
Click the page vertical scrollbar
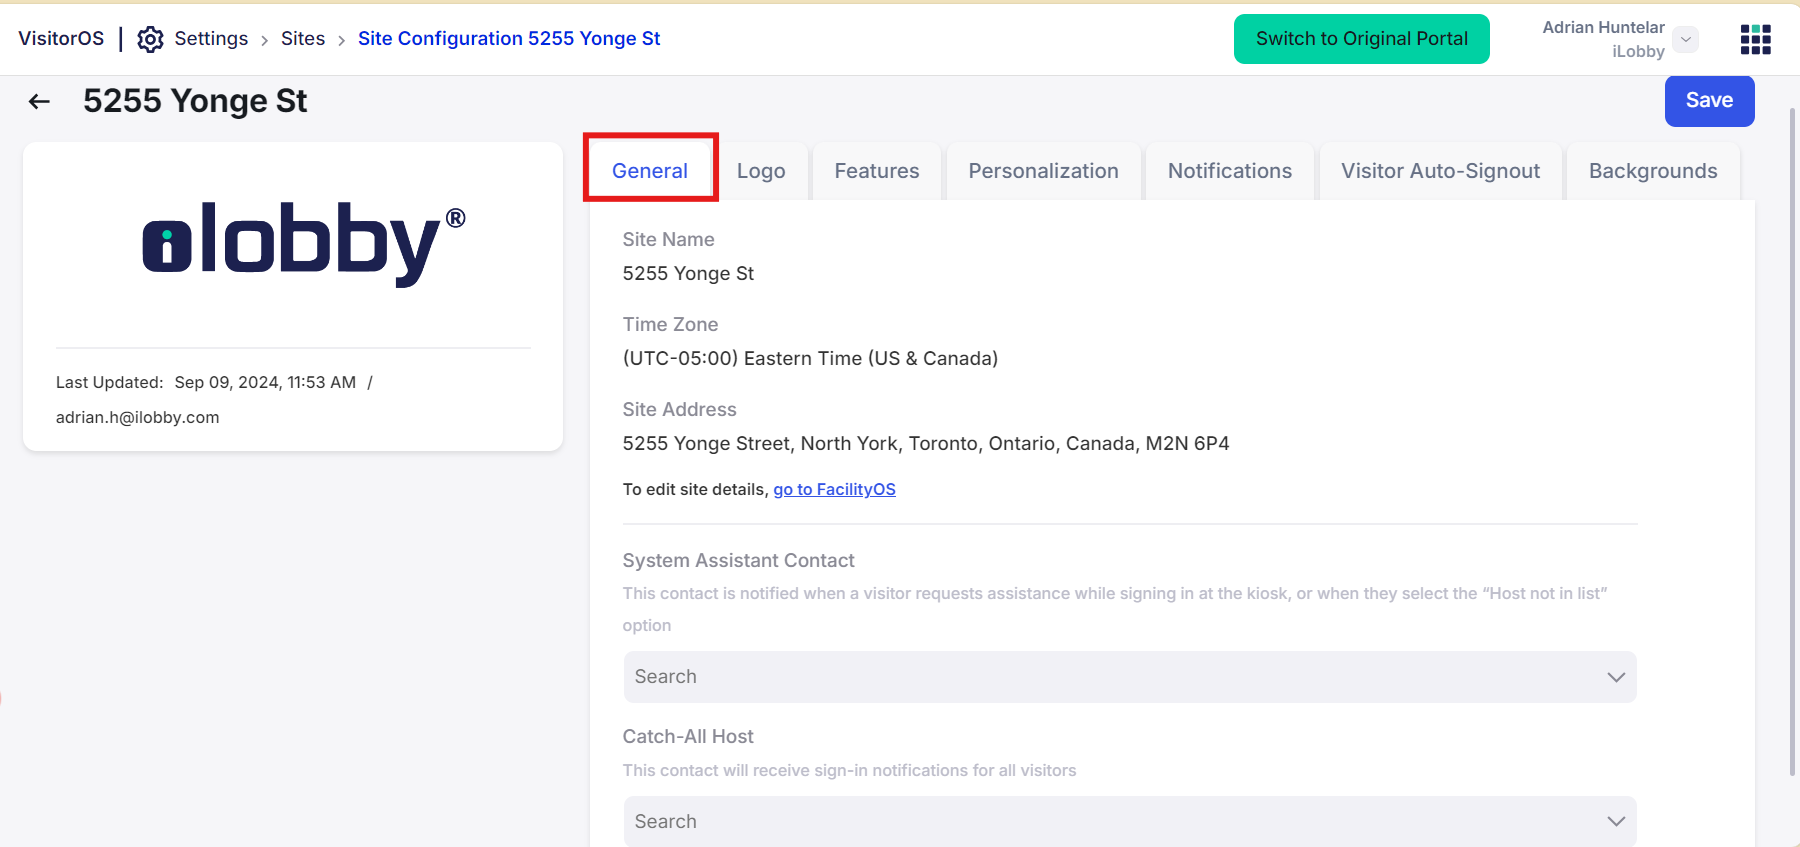1791,440
